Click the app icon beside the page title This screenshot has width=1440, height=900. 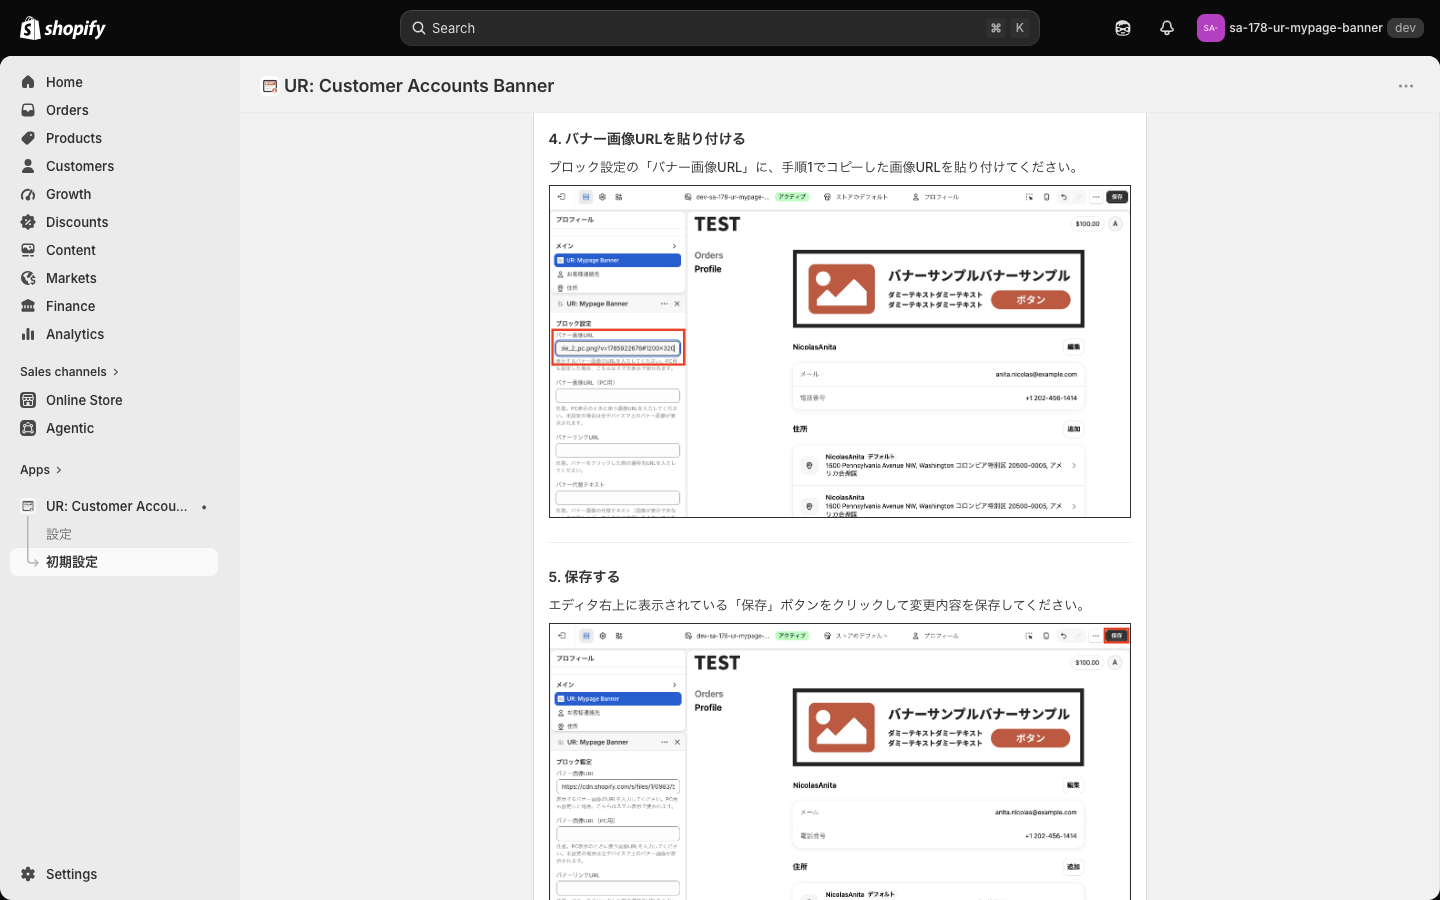(270, 86)
